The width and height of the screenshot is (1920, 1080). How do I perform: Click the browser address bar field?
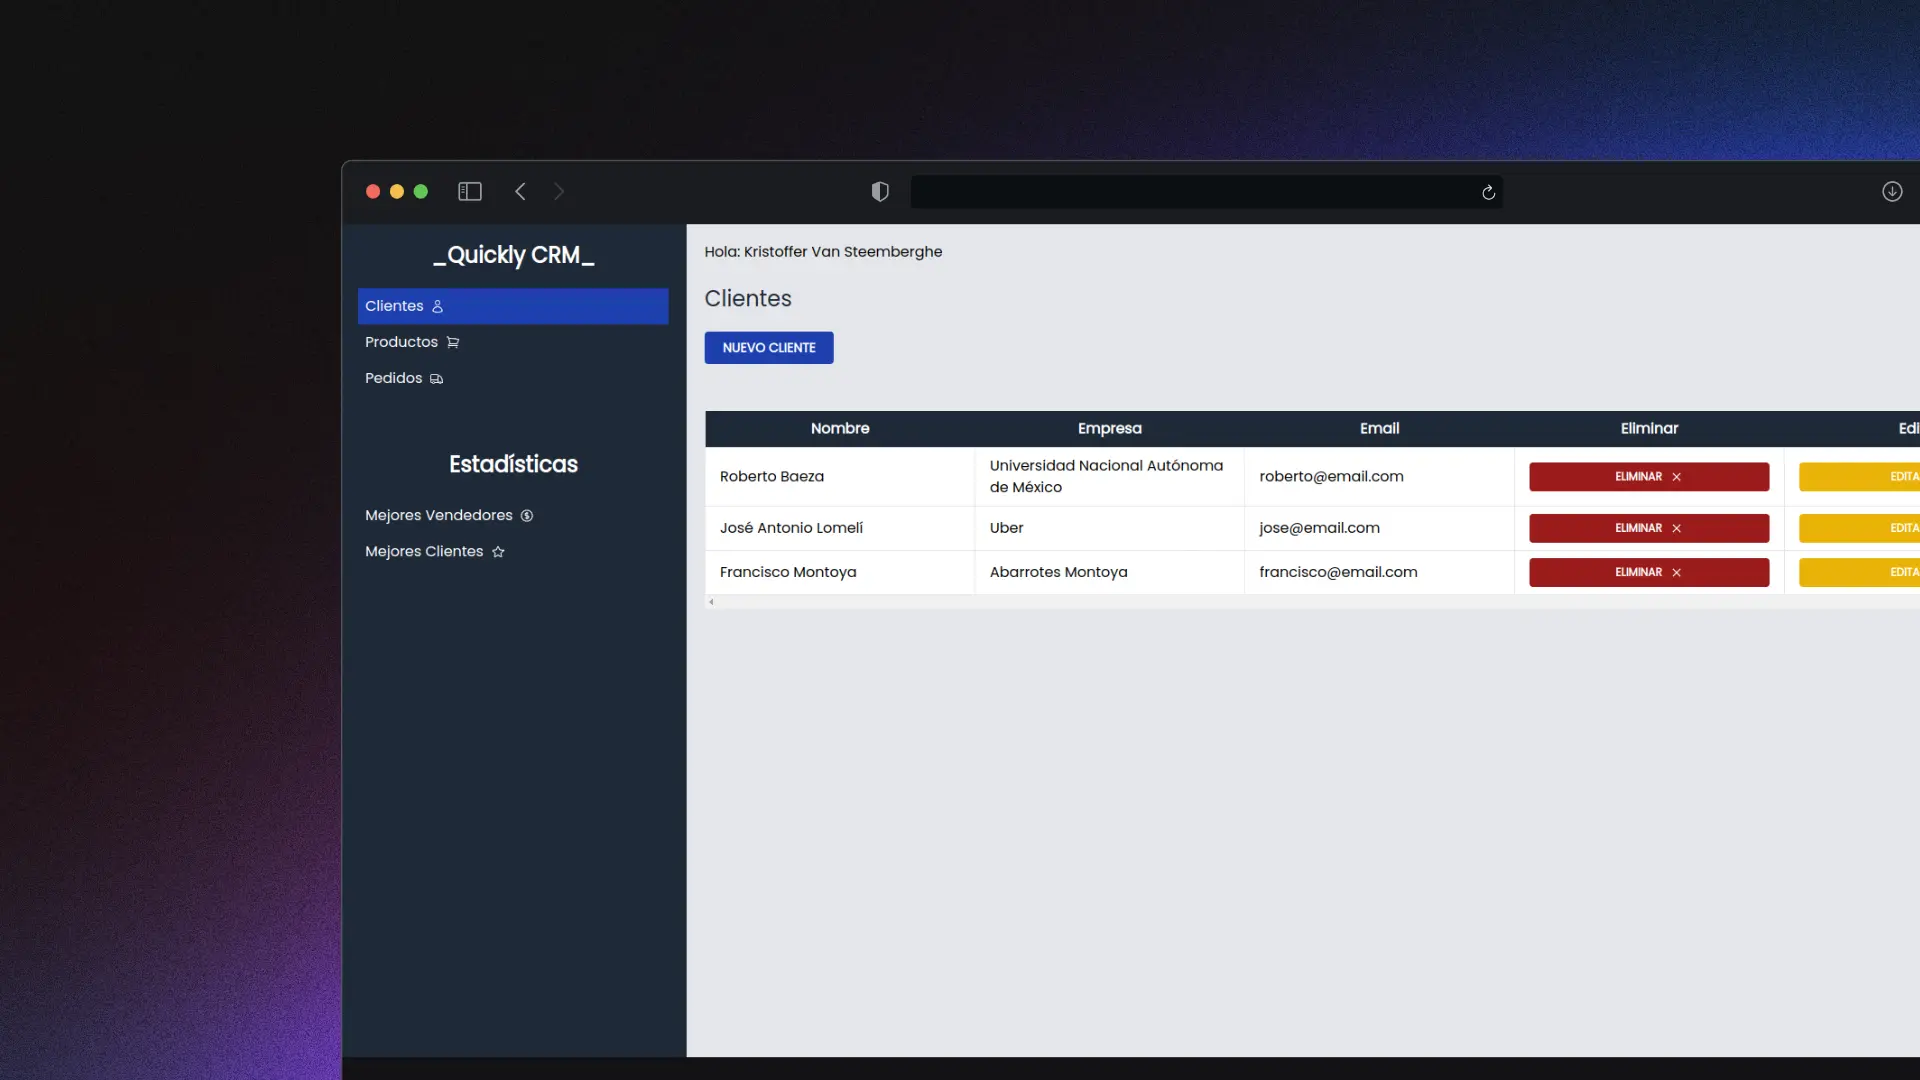pos(1195,192)
